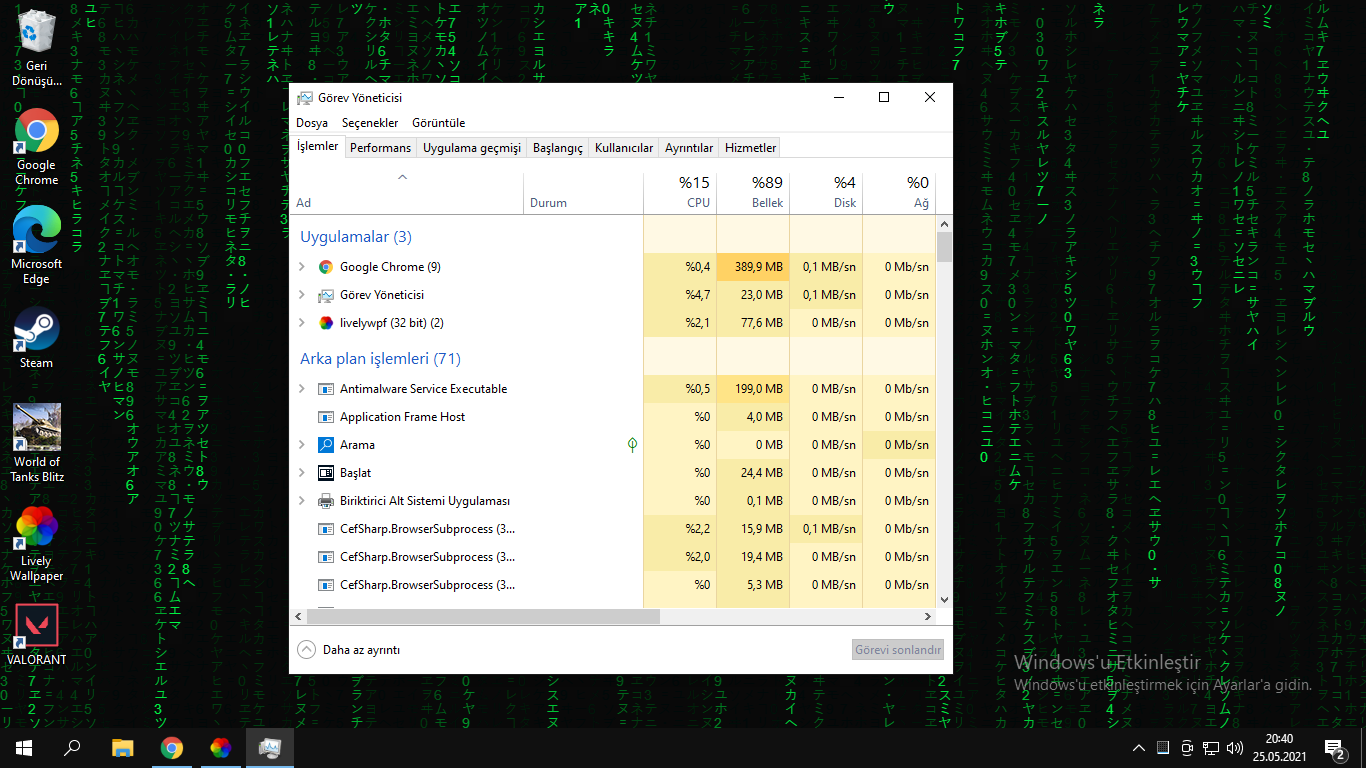
Task: Open the taskbar search
Action: coord(72,747)
